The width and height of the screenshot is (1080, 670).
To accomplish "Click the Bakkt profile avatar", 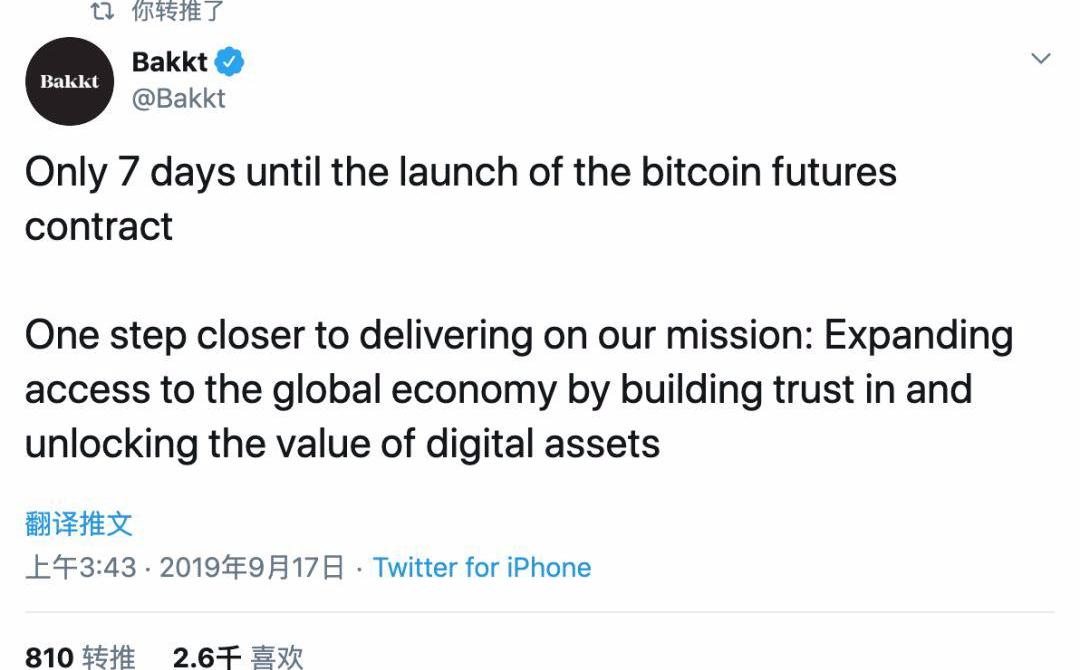I will coord(70,81).
